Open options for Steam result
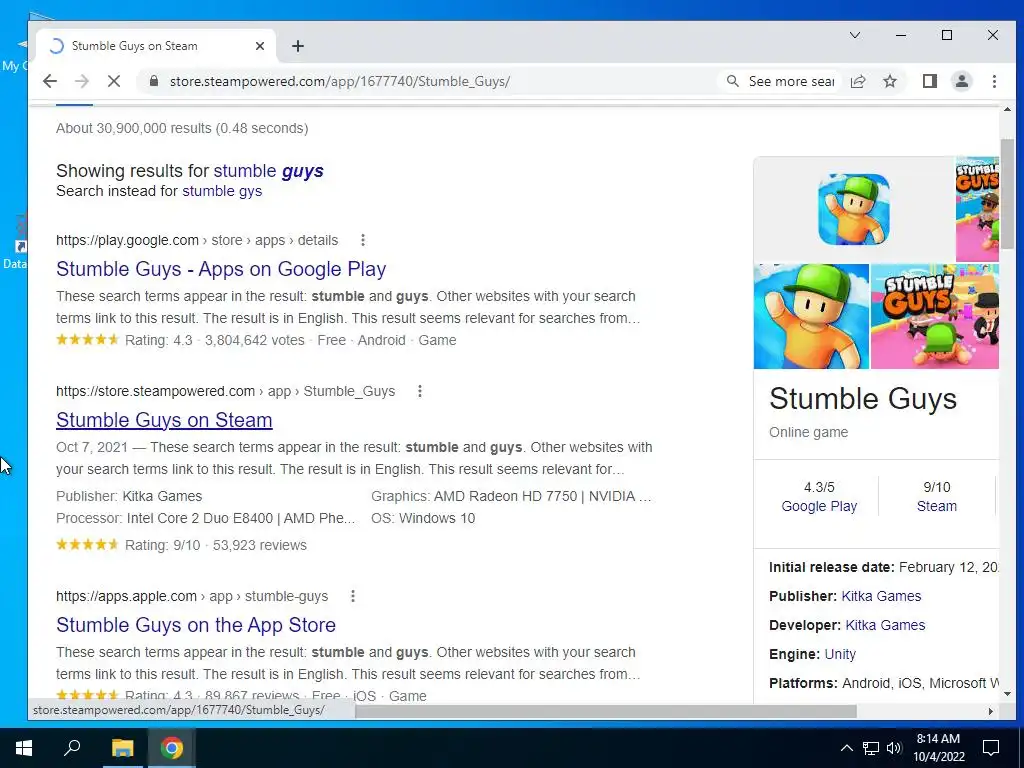1024x768 pixels. [x=419, y=391]
